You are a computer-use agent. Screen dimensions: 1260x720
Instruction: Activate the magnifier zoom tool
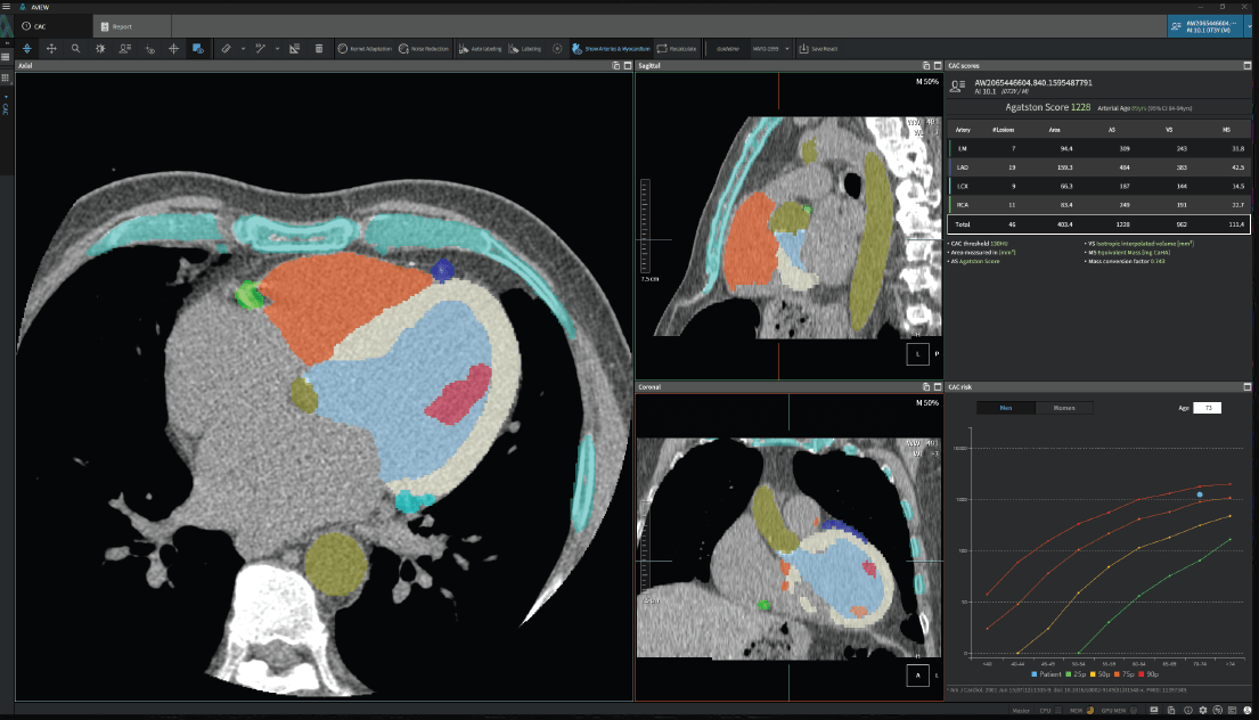pos(76,48)
